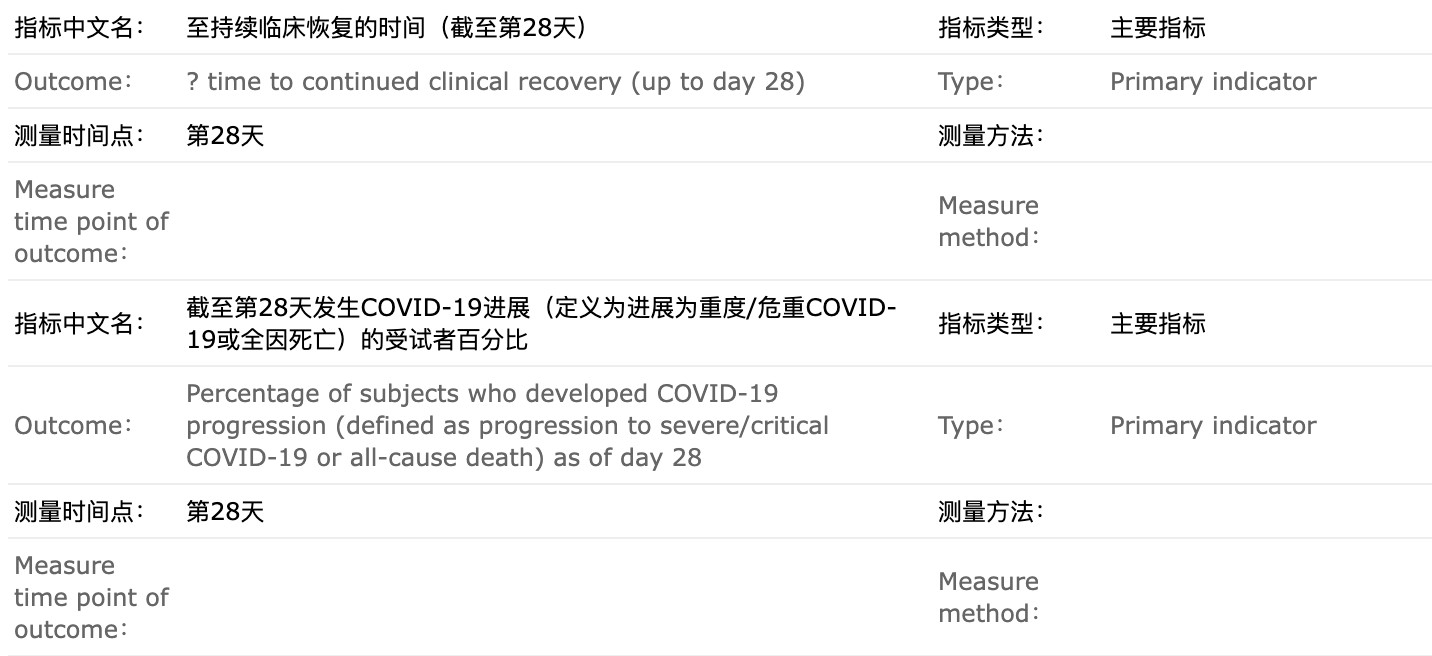Click "主要指标" in the clinical recovery row

click(1158, 27)
